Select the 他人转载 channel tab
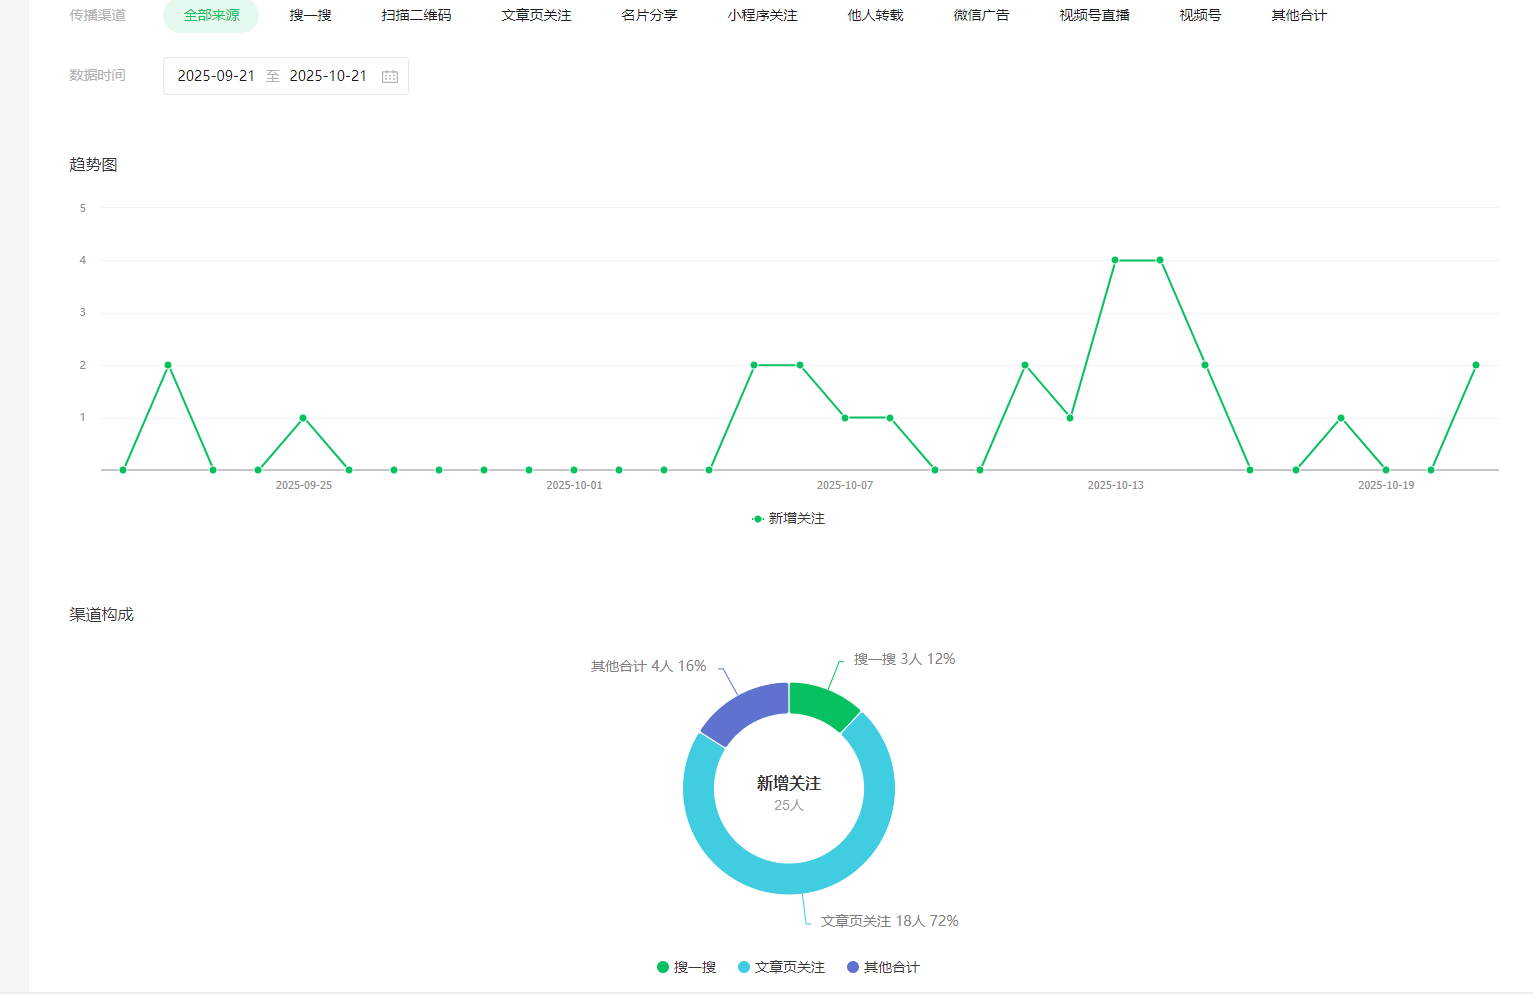Image resolution: width=1533 pixels, height=994 pixels. pyautogui.click(x=875, y=16)
